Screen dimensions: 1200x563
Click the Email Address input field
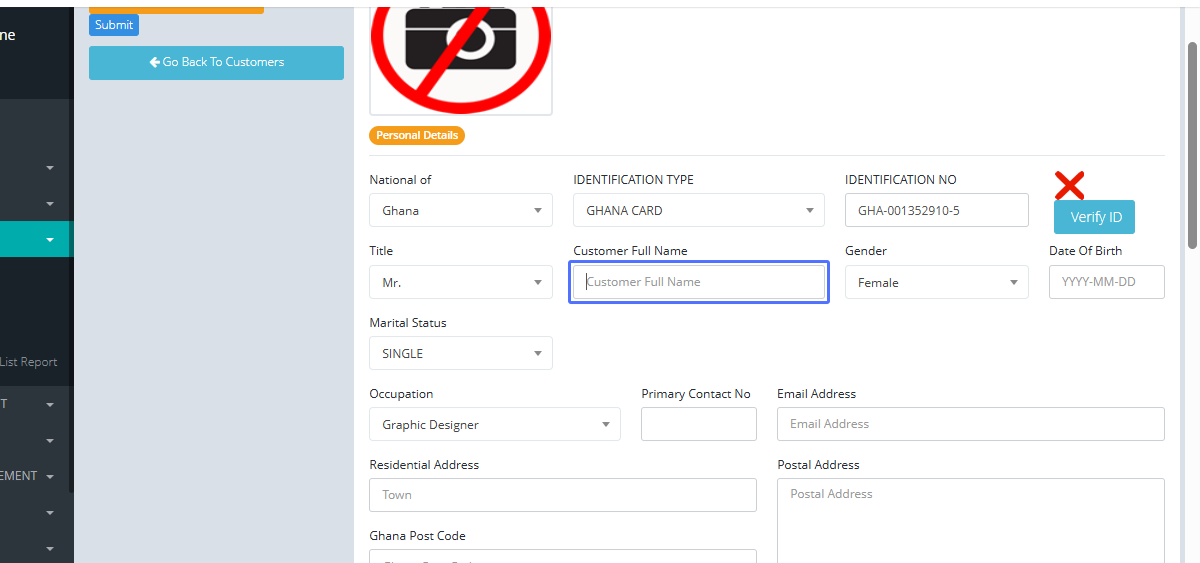point(970,424)
